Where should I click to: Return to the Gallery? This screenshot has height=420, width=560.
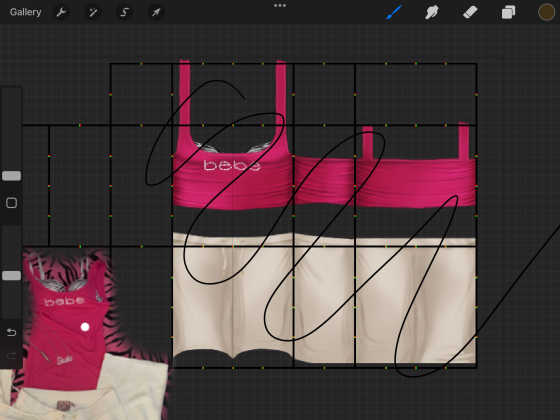click(25, 12)
